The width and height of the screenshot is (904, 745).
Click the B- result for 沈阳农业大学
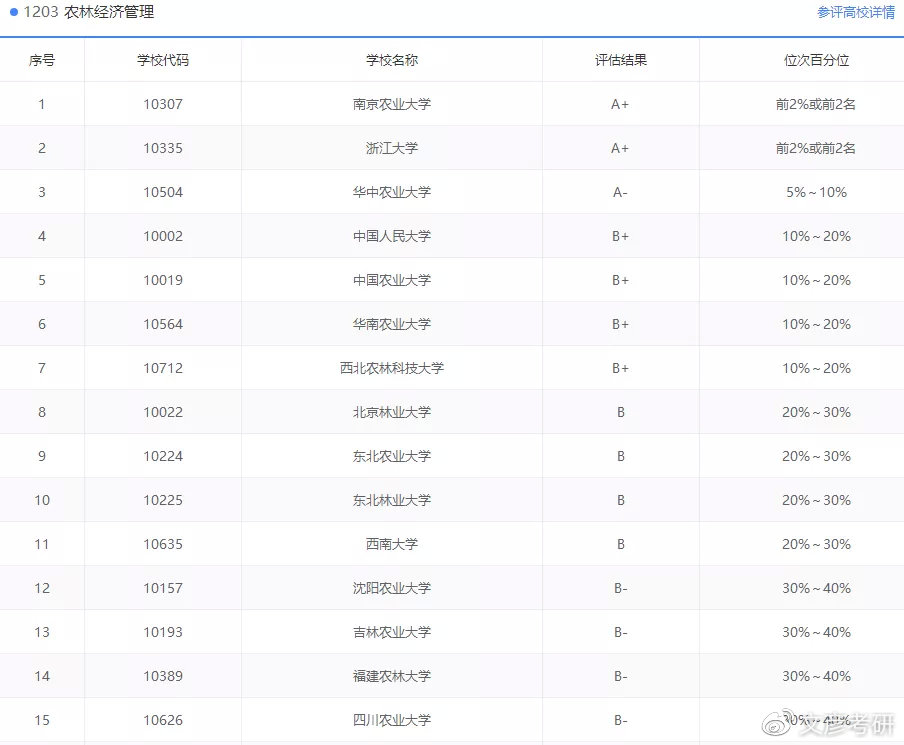[621, 588]
